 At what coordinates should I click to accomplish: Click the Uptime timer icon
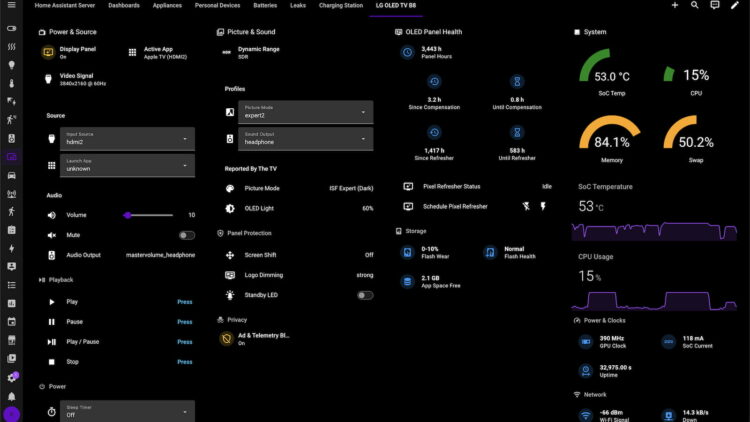586,371
